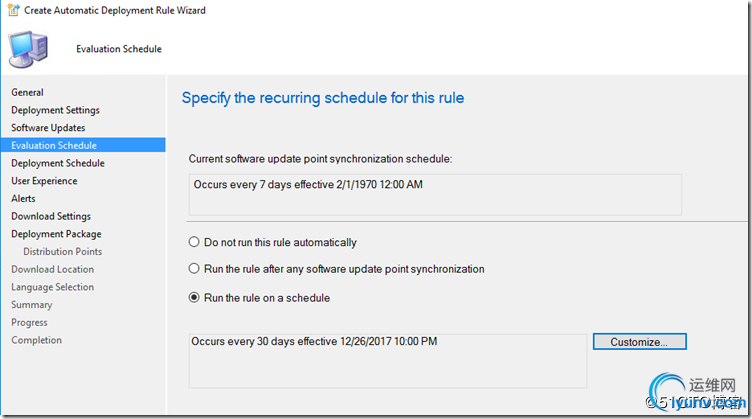Go to the Alerts page
The height and width of the screenshot is (419, 752).
coord(23,199)
